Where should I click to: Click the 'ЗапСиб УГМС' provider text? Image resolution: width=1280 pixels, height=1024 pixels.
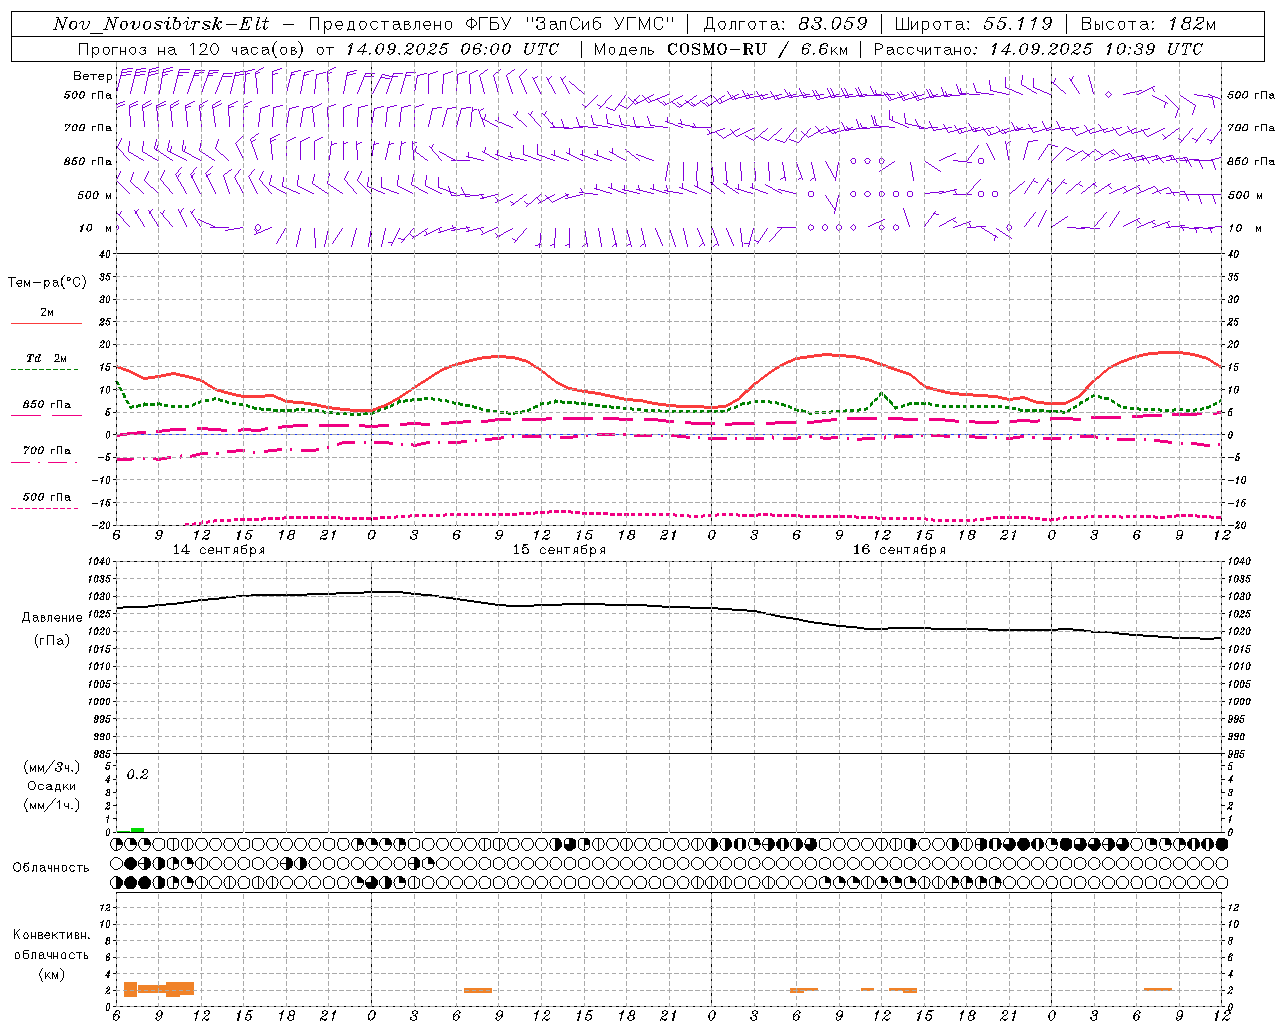point(600,25)
